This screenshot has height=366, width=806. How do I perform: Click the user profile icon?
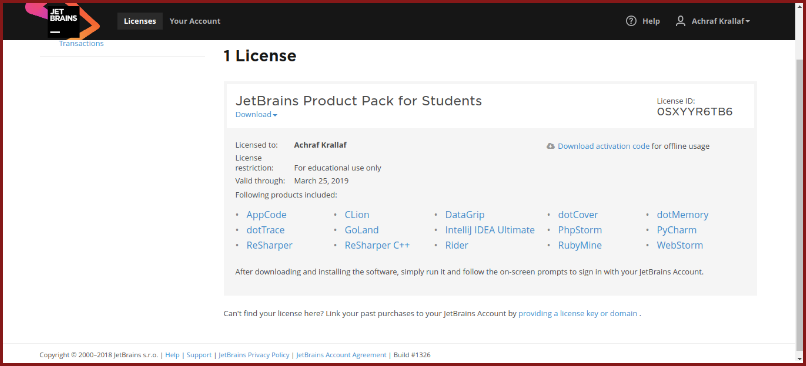(681, 21)
